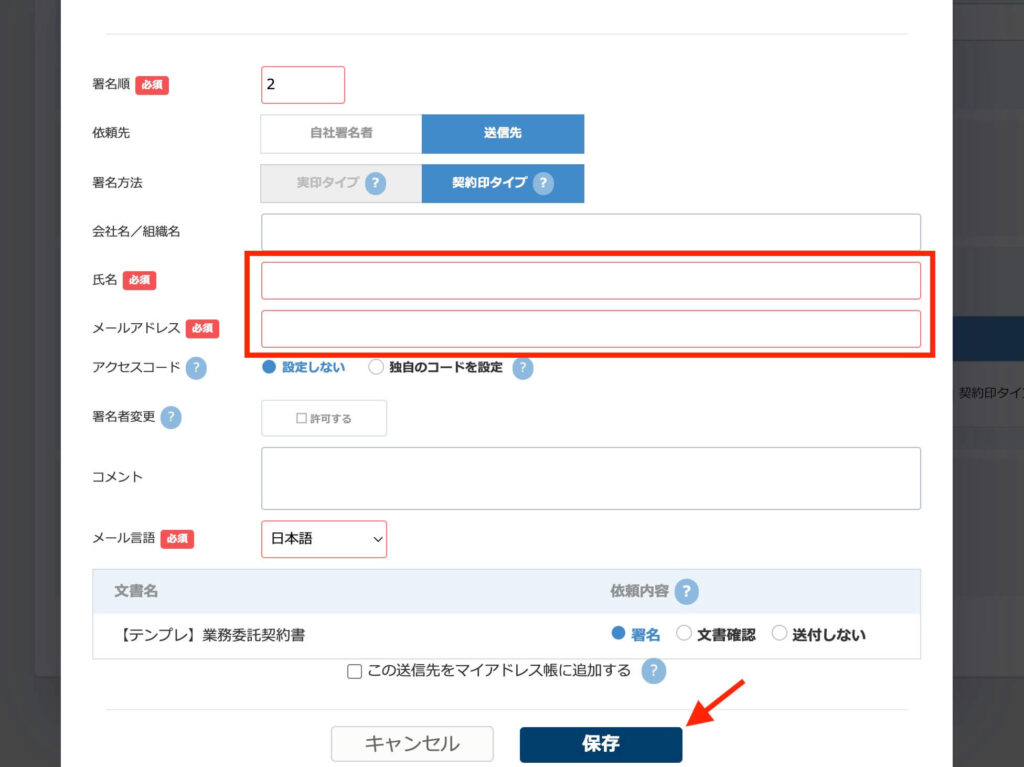The height and width of the screenshot is (767, 1024).
Task: Click help icon beside マイアドレス帳 checkbox
Action: coord(653,671)
